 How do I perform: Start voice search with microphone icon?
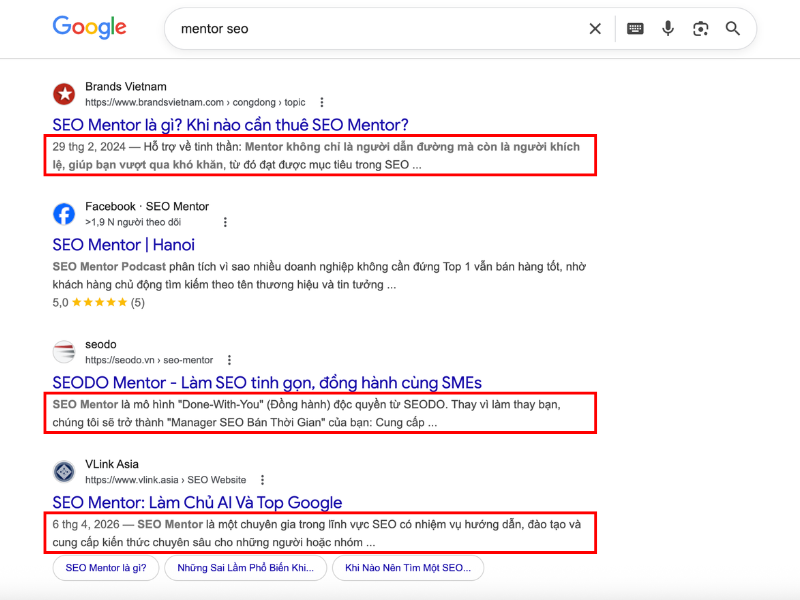click(668, 29)
